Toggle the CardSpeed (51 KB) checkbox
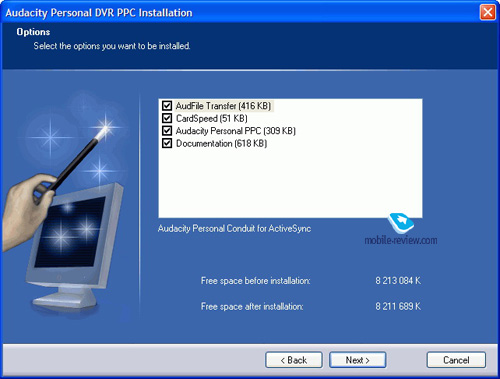 coord(167,118)
